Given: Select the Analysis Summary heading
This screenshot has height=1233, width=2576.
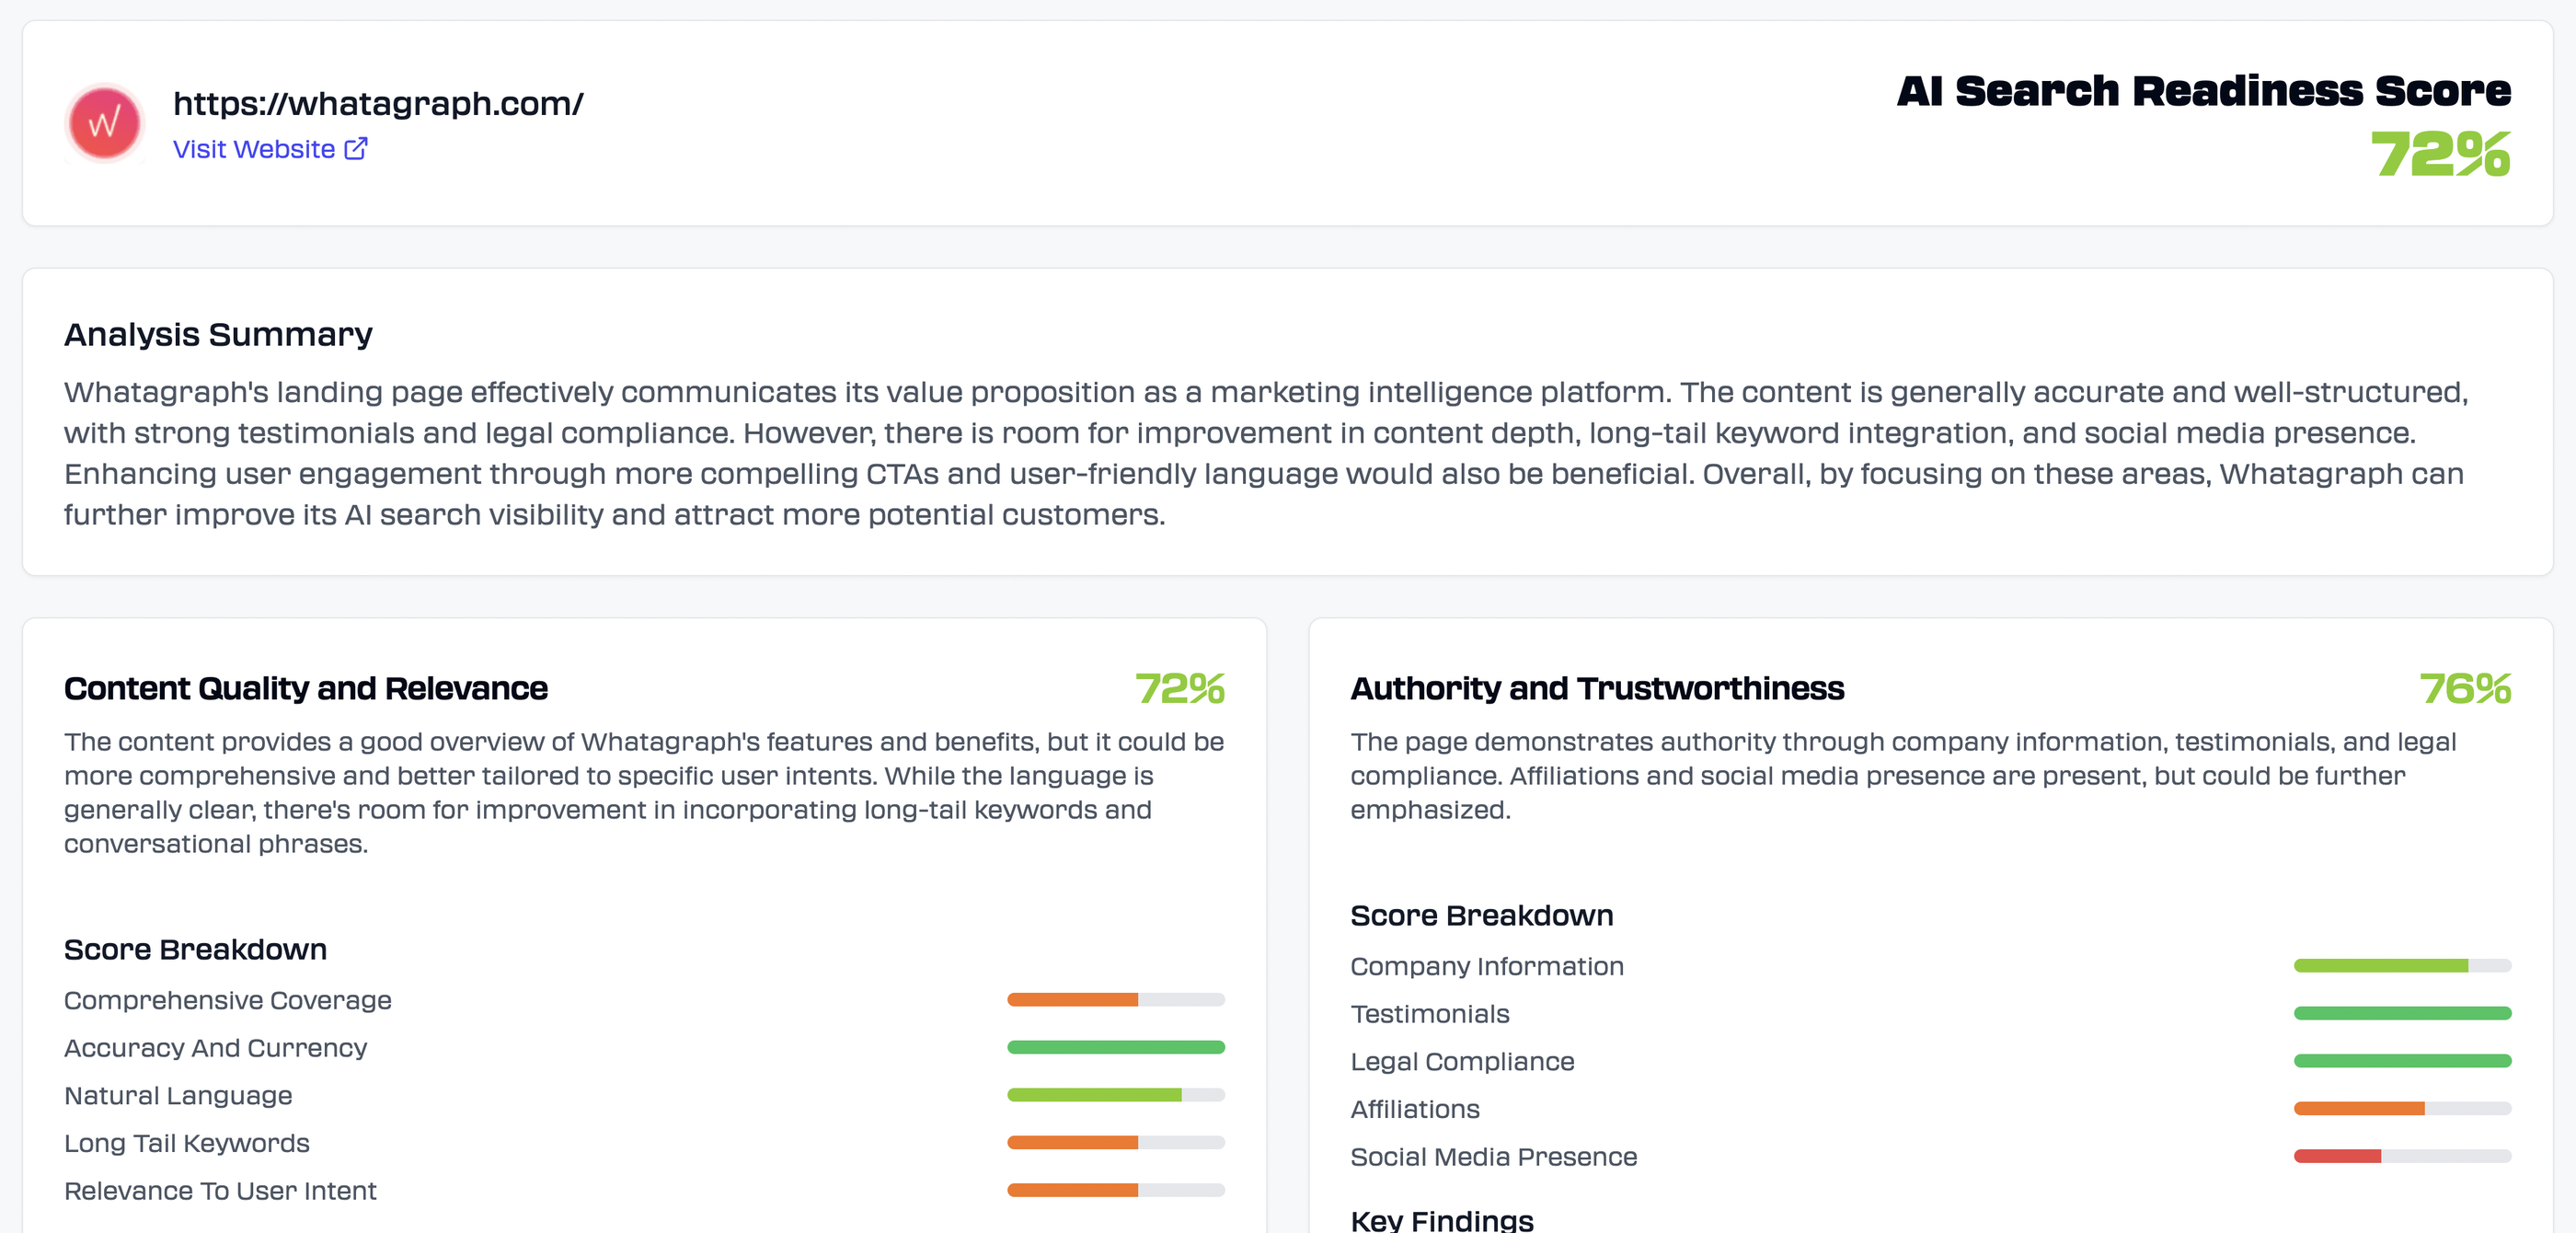Looking at the screenshot, I should pos(218,334).
